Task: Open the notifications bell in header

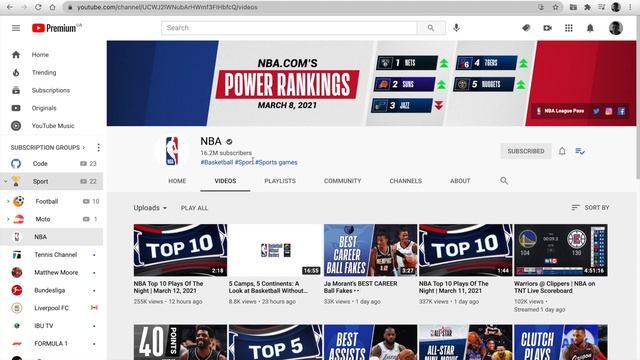Action: [x=590, y=28]
